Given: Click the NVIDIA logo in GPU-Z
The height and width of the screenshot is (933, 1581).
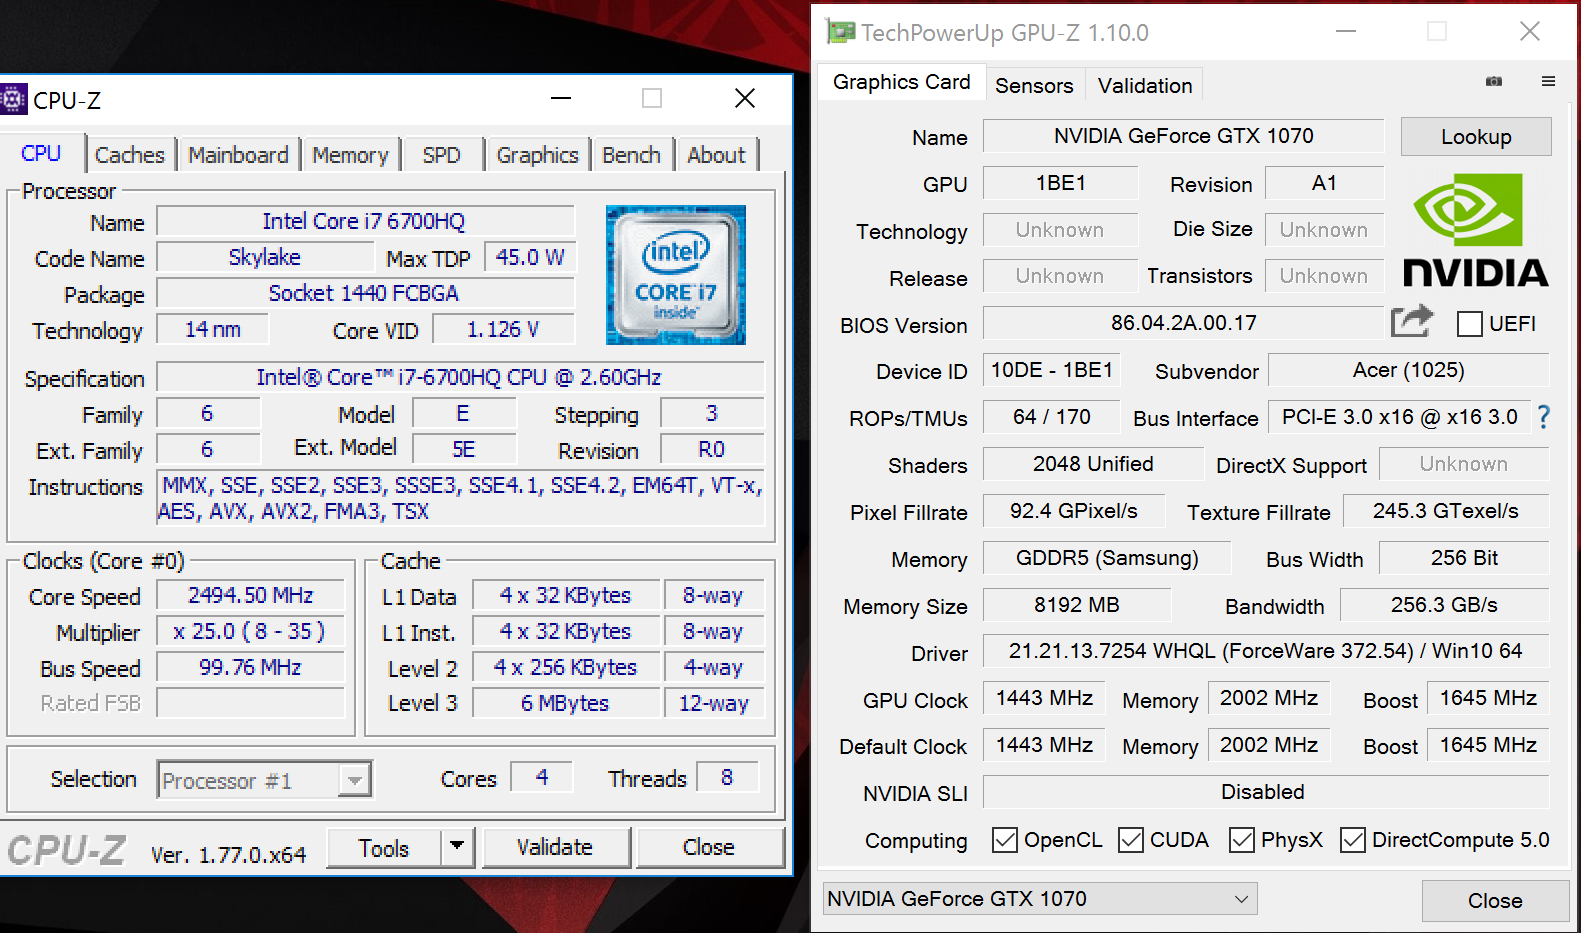Looking at the screenshot, I should tap(1476, 231).
